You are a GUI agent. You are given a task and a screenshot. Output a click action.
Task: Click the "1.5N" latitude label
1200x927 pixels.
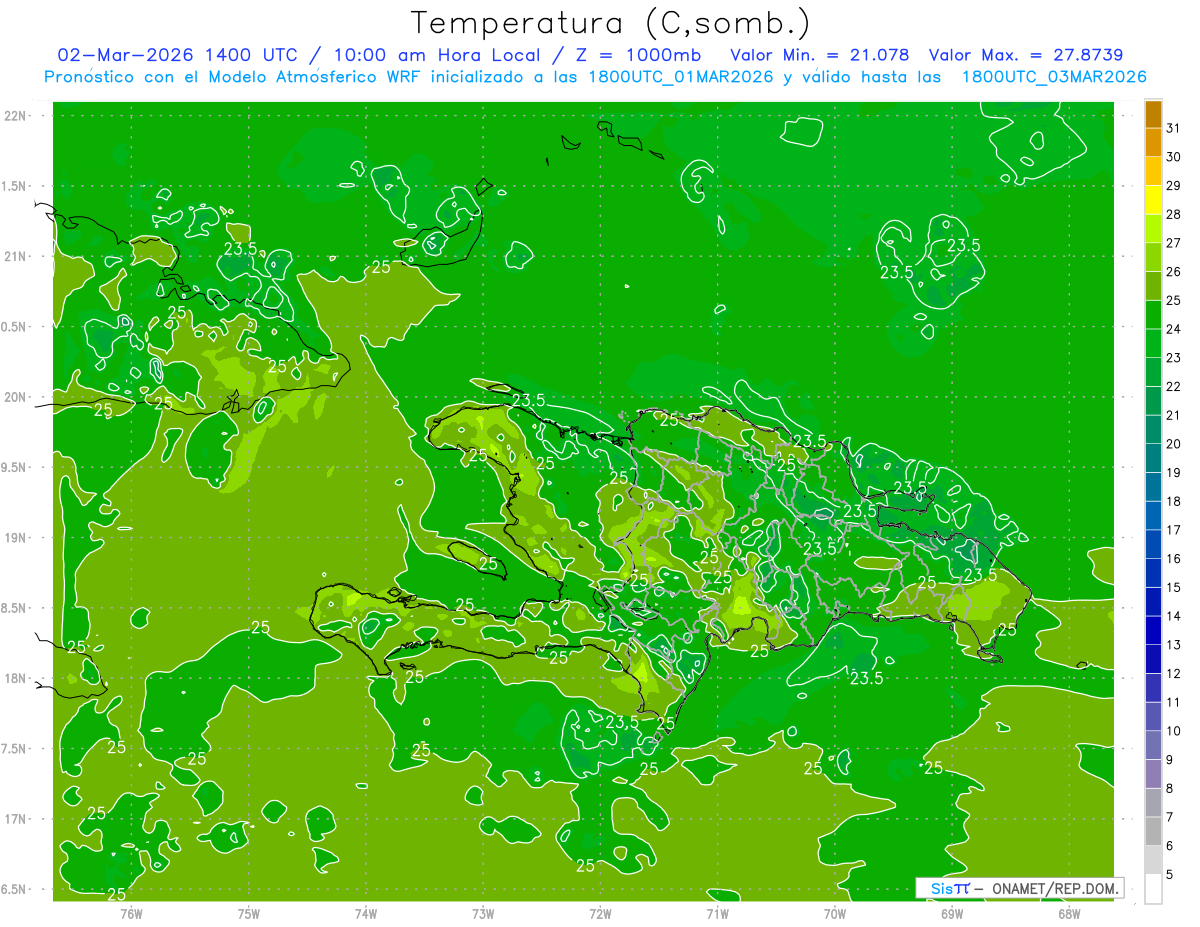pyautogui.click(x=15, y=186)
